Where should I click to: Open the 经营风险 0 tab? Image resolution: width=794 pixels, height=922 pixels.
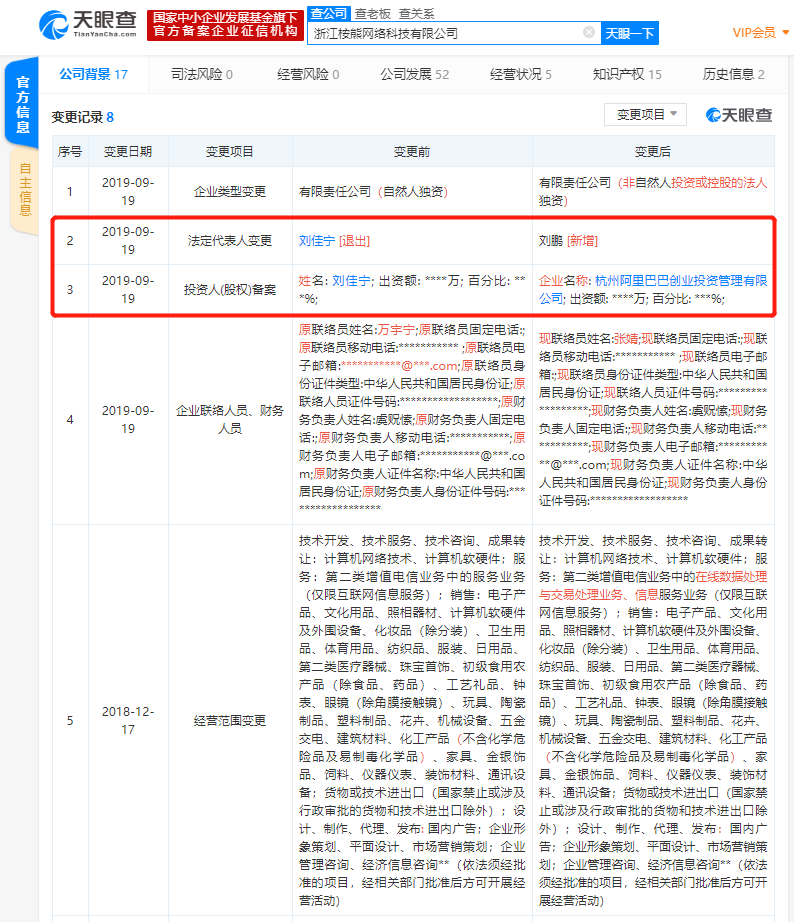pos(308,75)
